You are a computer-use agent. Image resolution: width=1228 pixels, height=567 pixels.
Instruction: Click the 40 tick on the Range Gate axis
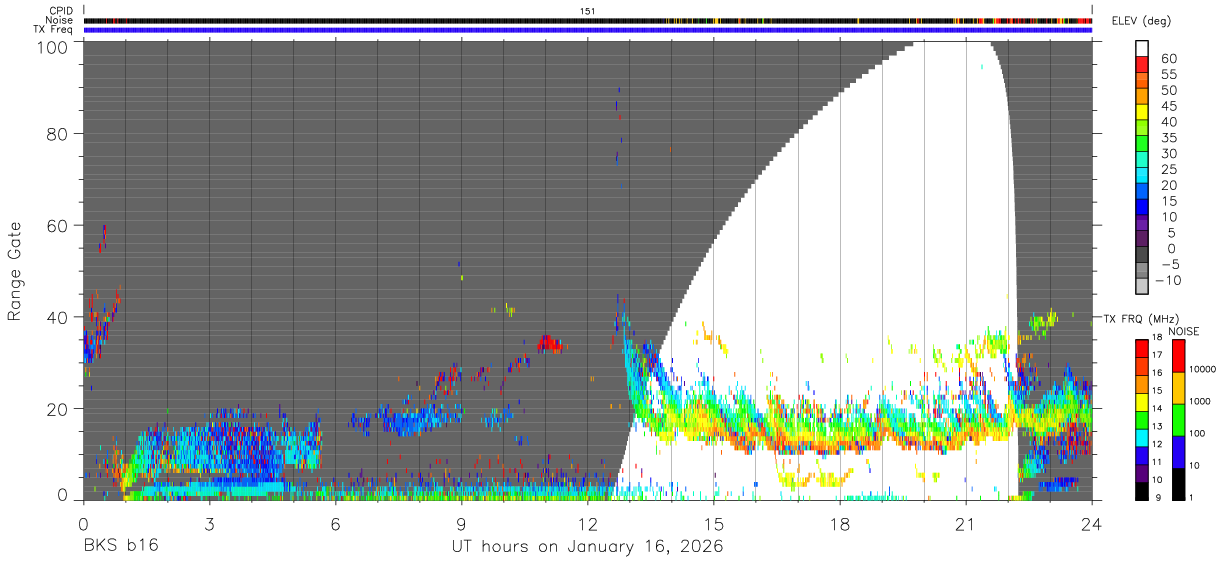(58, 317)
